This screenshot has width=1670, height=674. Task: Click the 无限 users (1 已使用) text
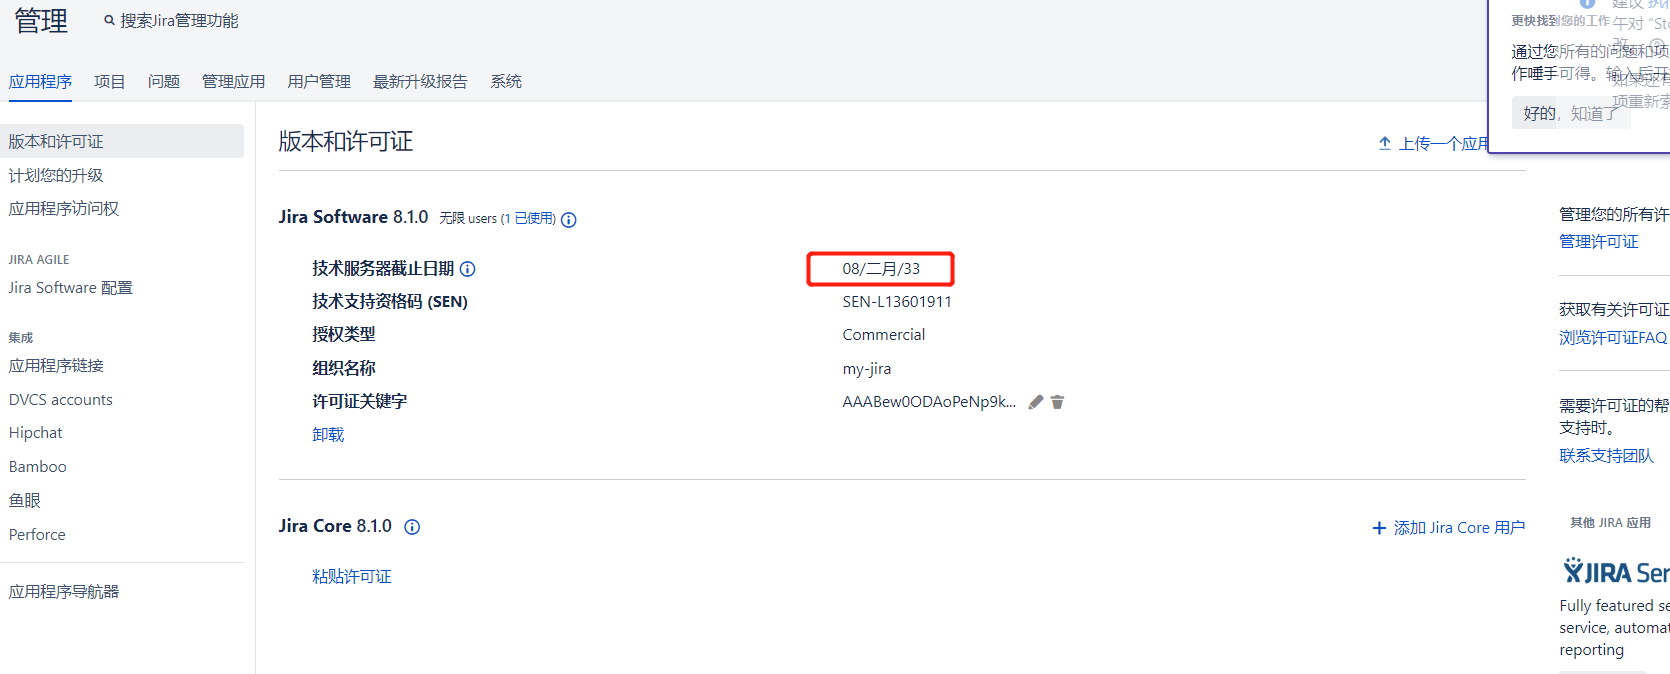pyautogui.click(x=497, y=218)
